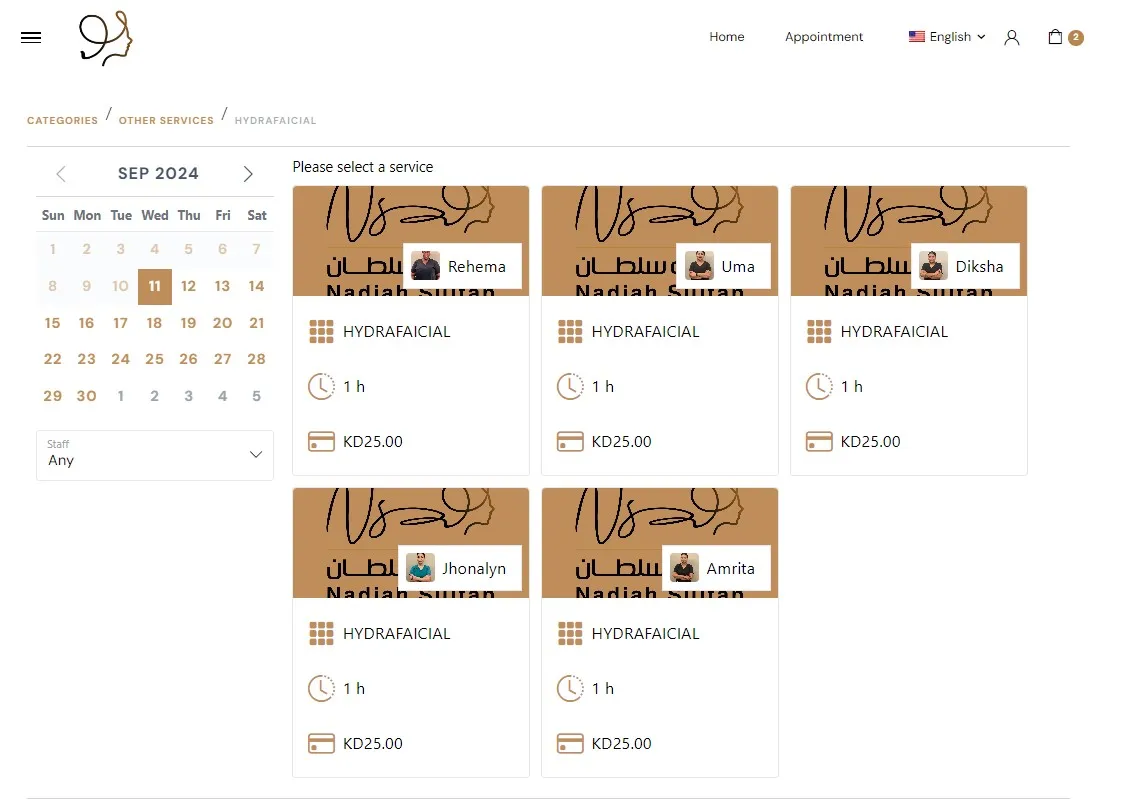Image resolution: width=1126 pixels, height=808 pixels.
Task: Click payment card icon on Diksha's card
Action: tap(819, 442)
